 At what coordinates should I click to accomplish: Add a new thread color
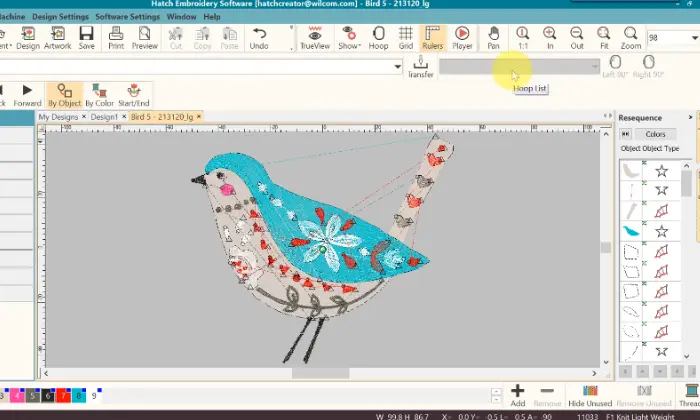point(517,395)
